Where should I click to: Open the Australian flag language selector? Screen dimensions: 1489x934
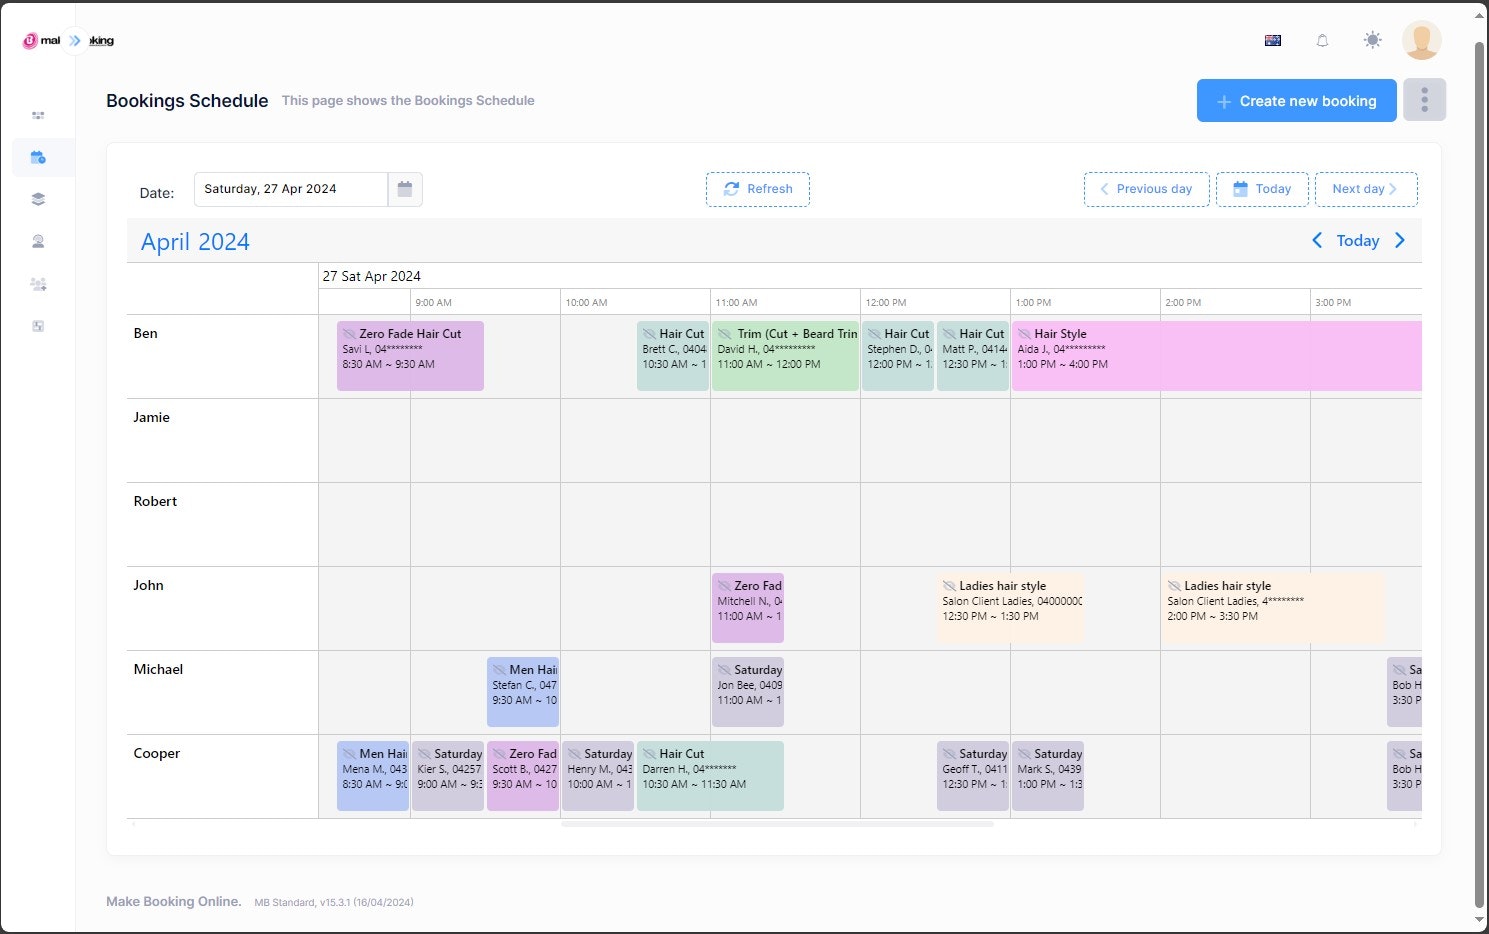(x=1273, y=41)
